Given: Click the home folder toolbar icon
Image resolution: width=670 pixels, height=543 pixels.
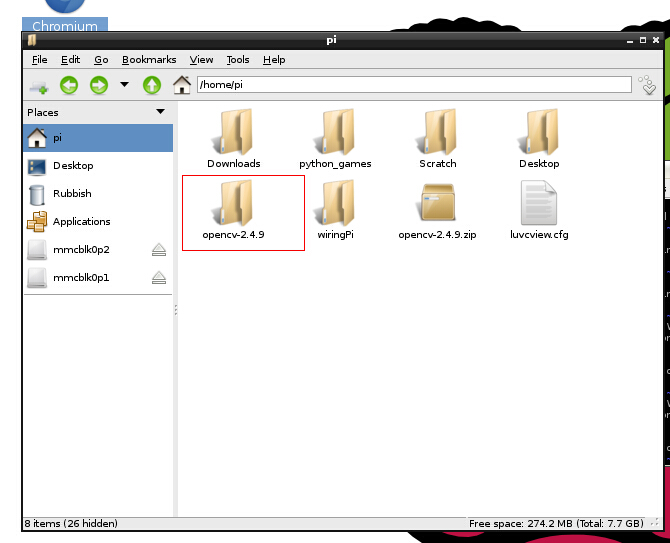Looking at the screenshot, I should pos(182,86).
